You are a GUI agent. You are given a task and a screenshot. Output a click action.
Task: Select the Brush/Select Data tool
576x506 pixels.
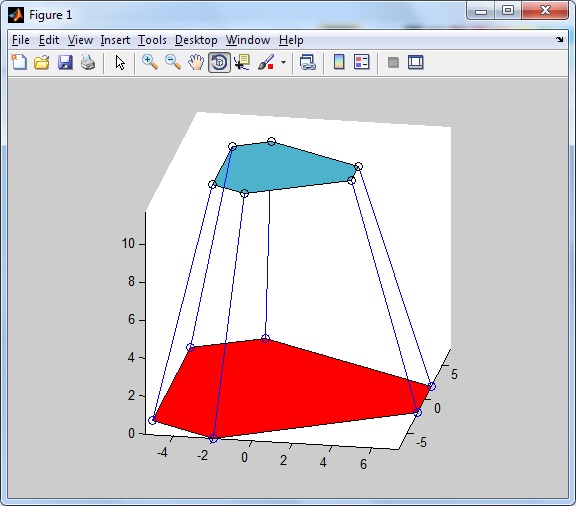(266, 62)
